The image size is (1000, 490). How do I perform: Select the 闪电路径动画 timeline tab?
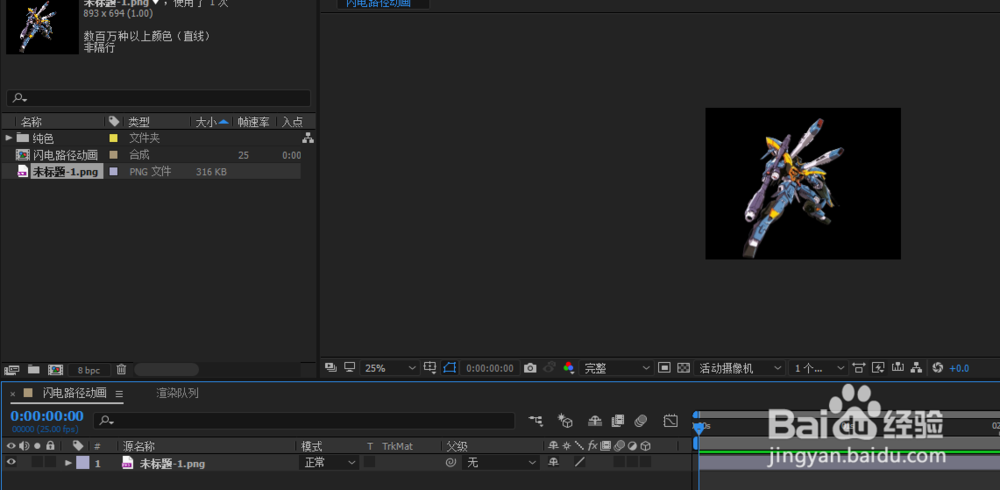[x=75, y=393]
